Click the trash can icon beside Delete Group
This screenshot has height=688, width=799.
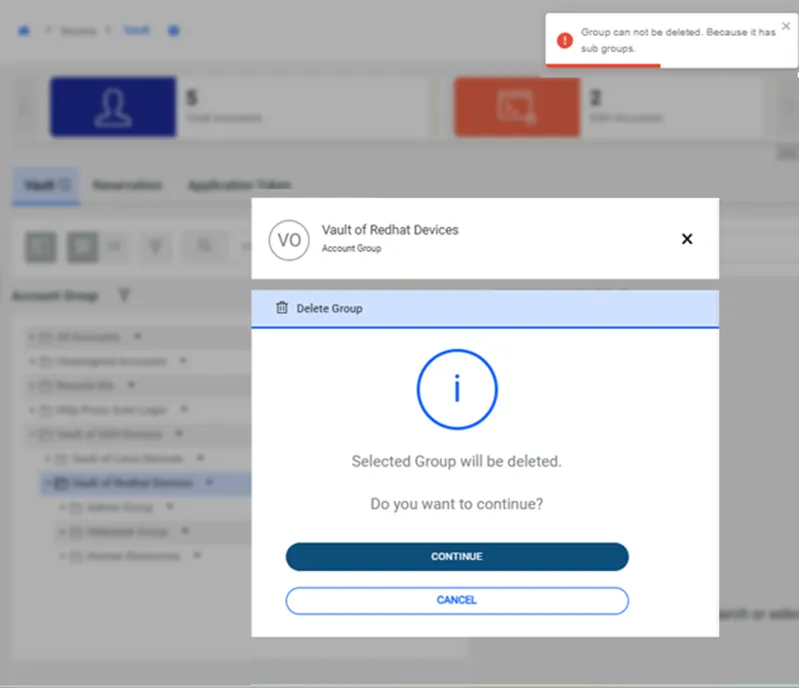[x=282, y=308]
